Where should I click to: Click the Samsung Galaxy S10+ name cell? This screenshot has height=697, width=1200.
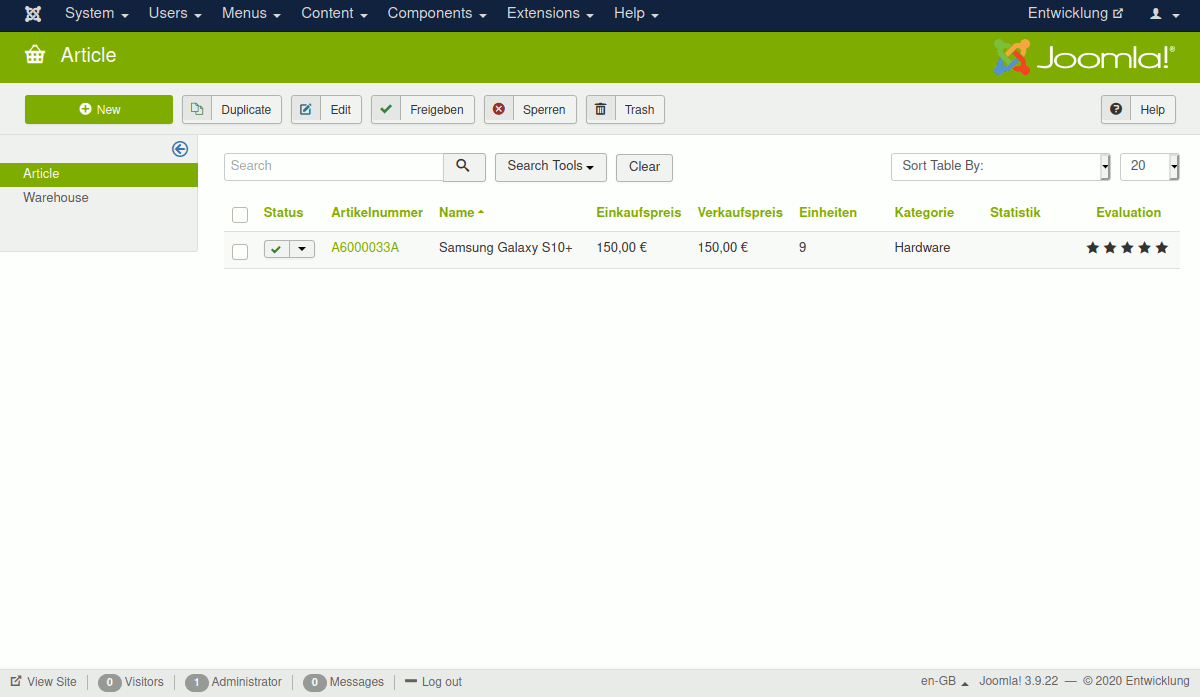pyautogui.click(x=506, y=248)
